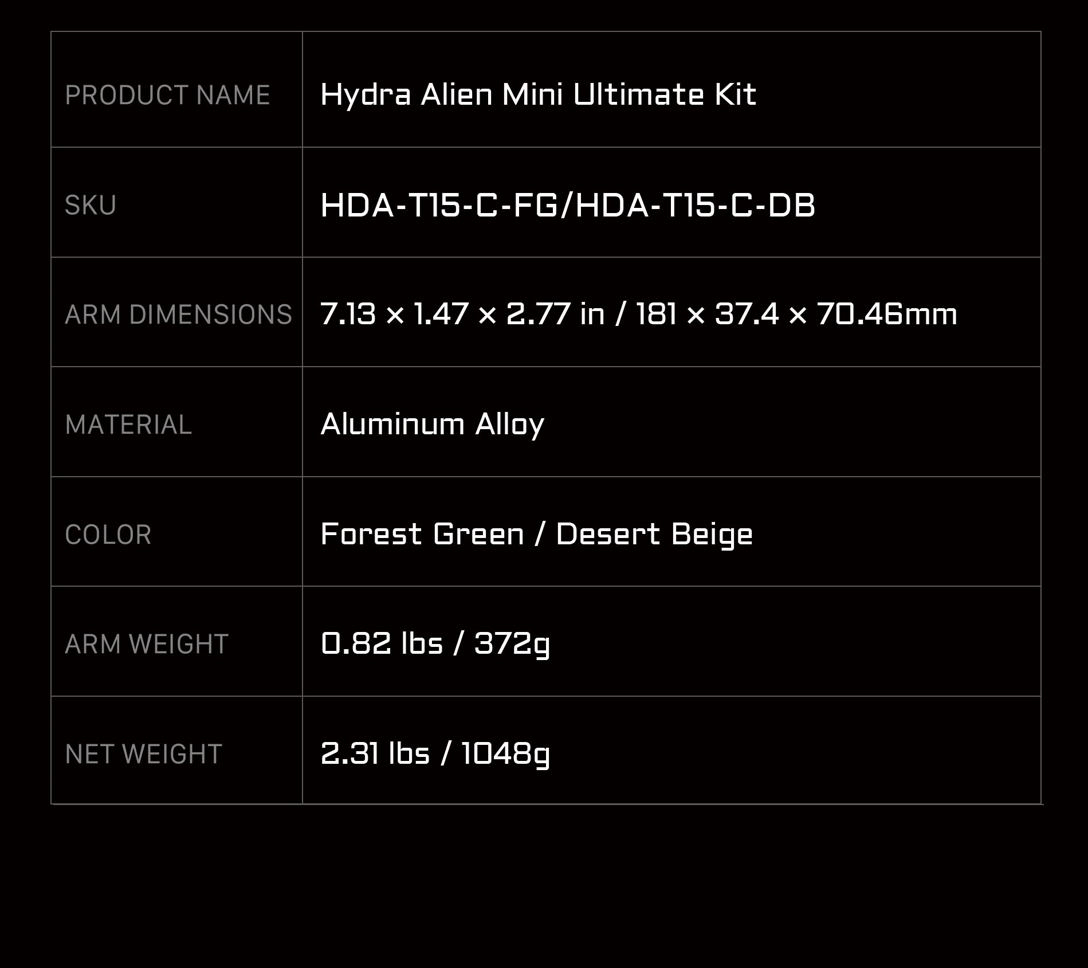Click the NET WEIGHT label

click(x=143, y=754)
